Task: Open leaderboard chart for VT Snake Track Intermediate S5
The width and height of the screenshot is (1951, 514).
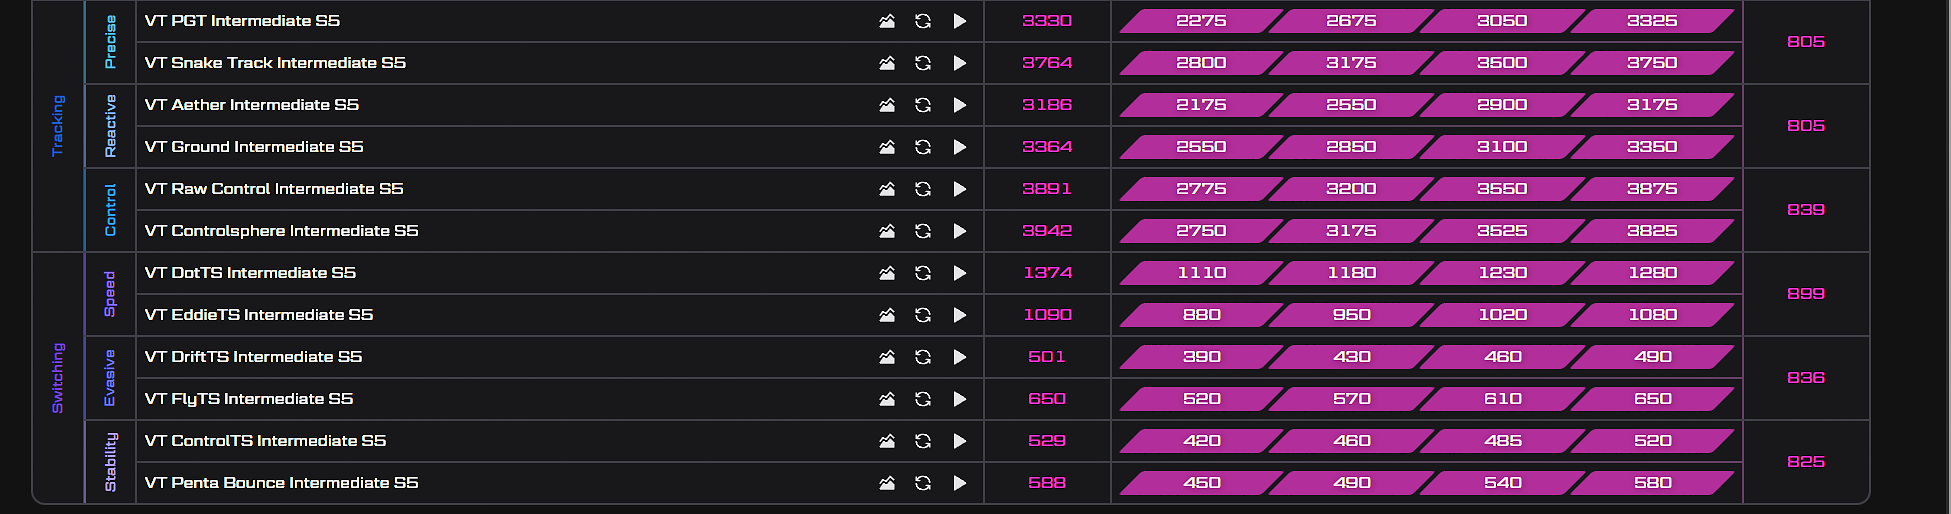Action: click(887, 63)
